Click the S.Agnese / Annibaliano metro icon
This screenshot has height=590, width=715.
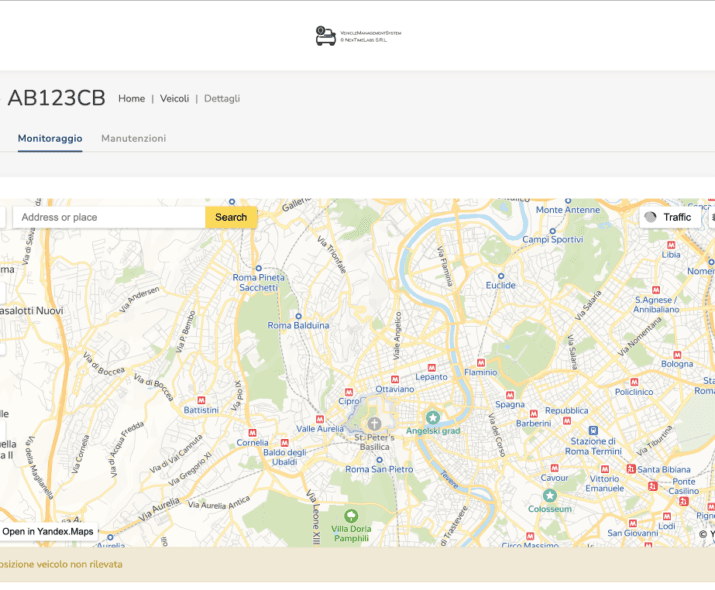click(656, 290)
